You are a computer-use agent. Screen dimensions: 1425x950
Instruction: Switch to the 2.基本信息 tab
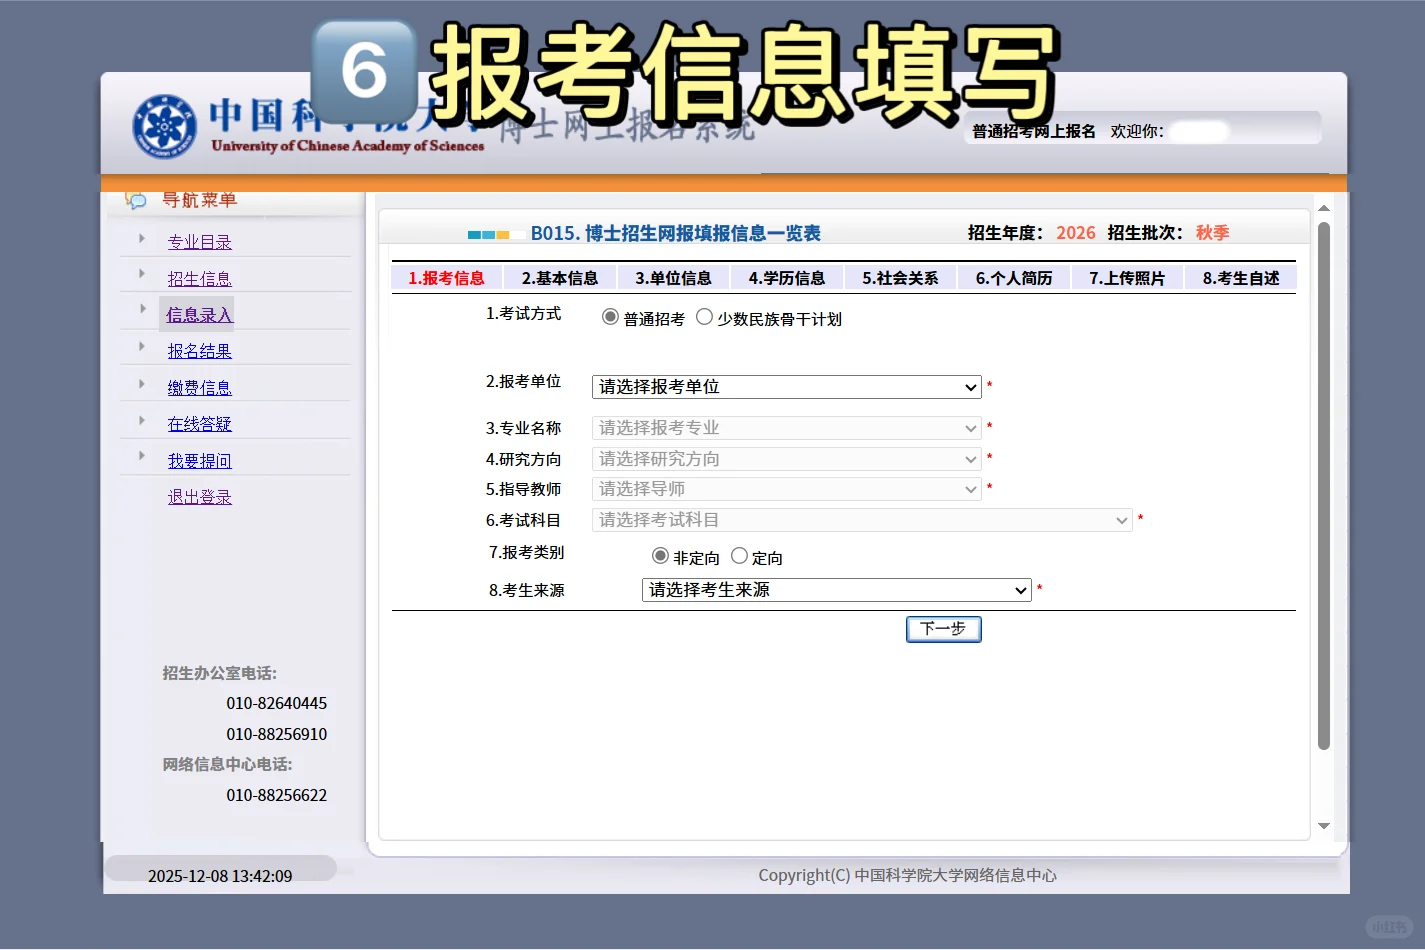559,277
